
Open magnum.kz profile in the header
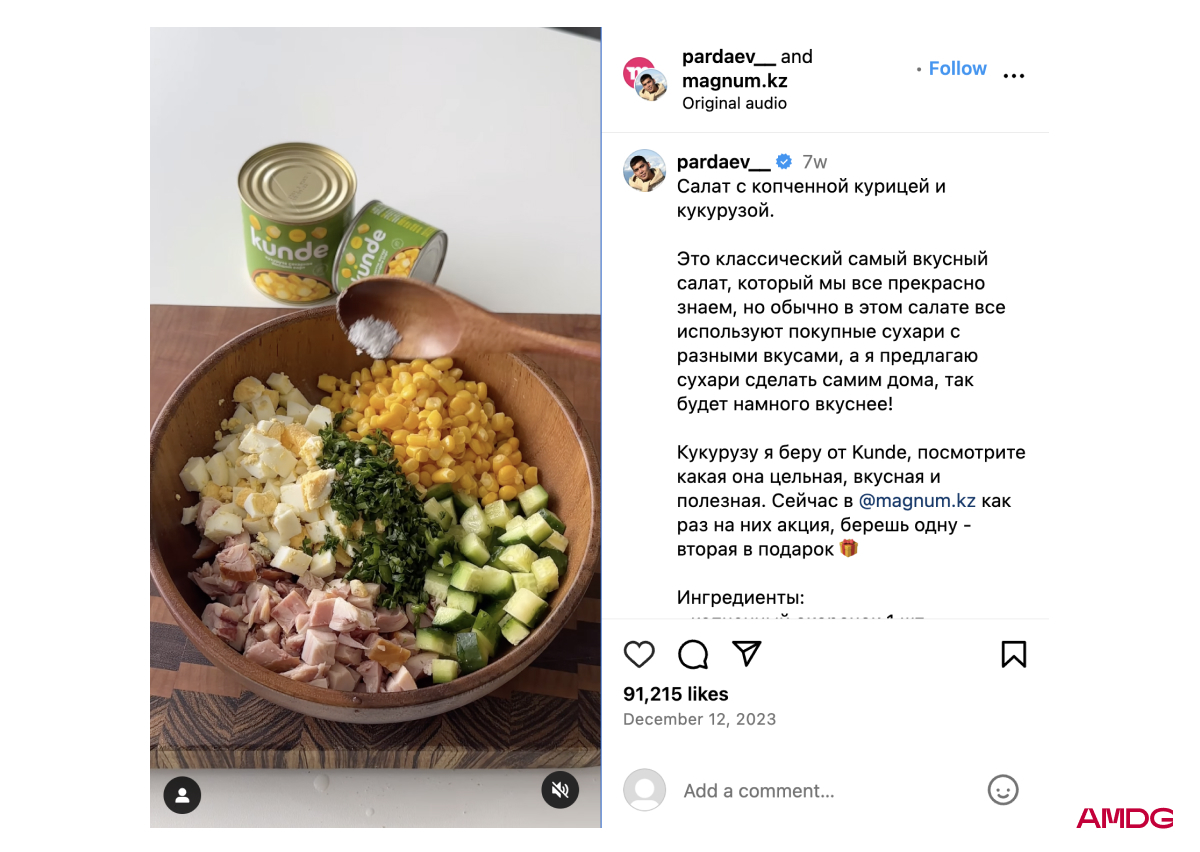click(x=735, y=80)
